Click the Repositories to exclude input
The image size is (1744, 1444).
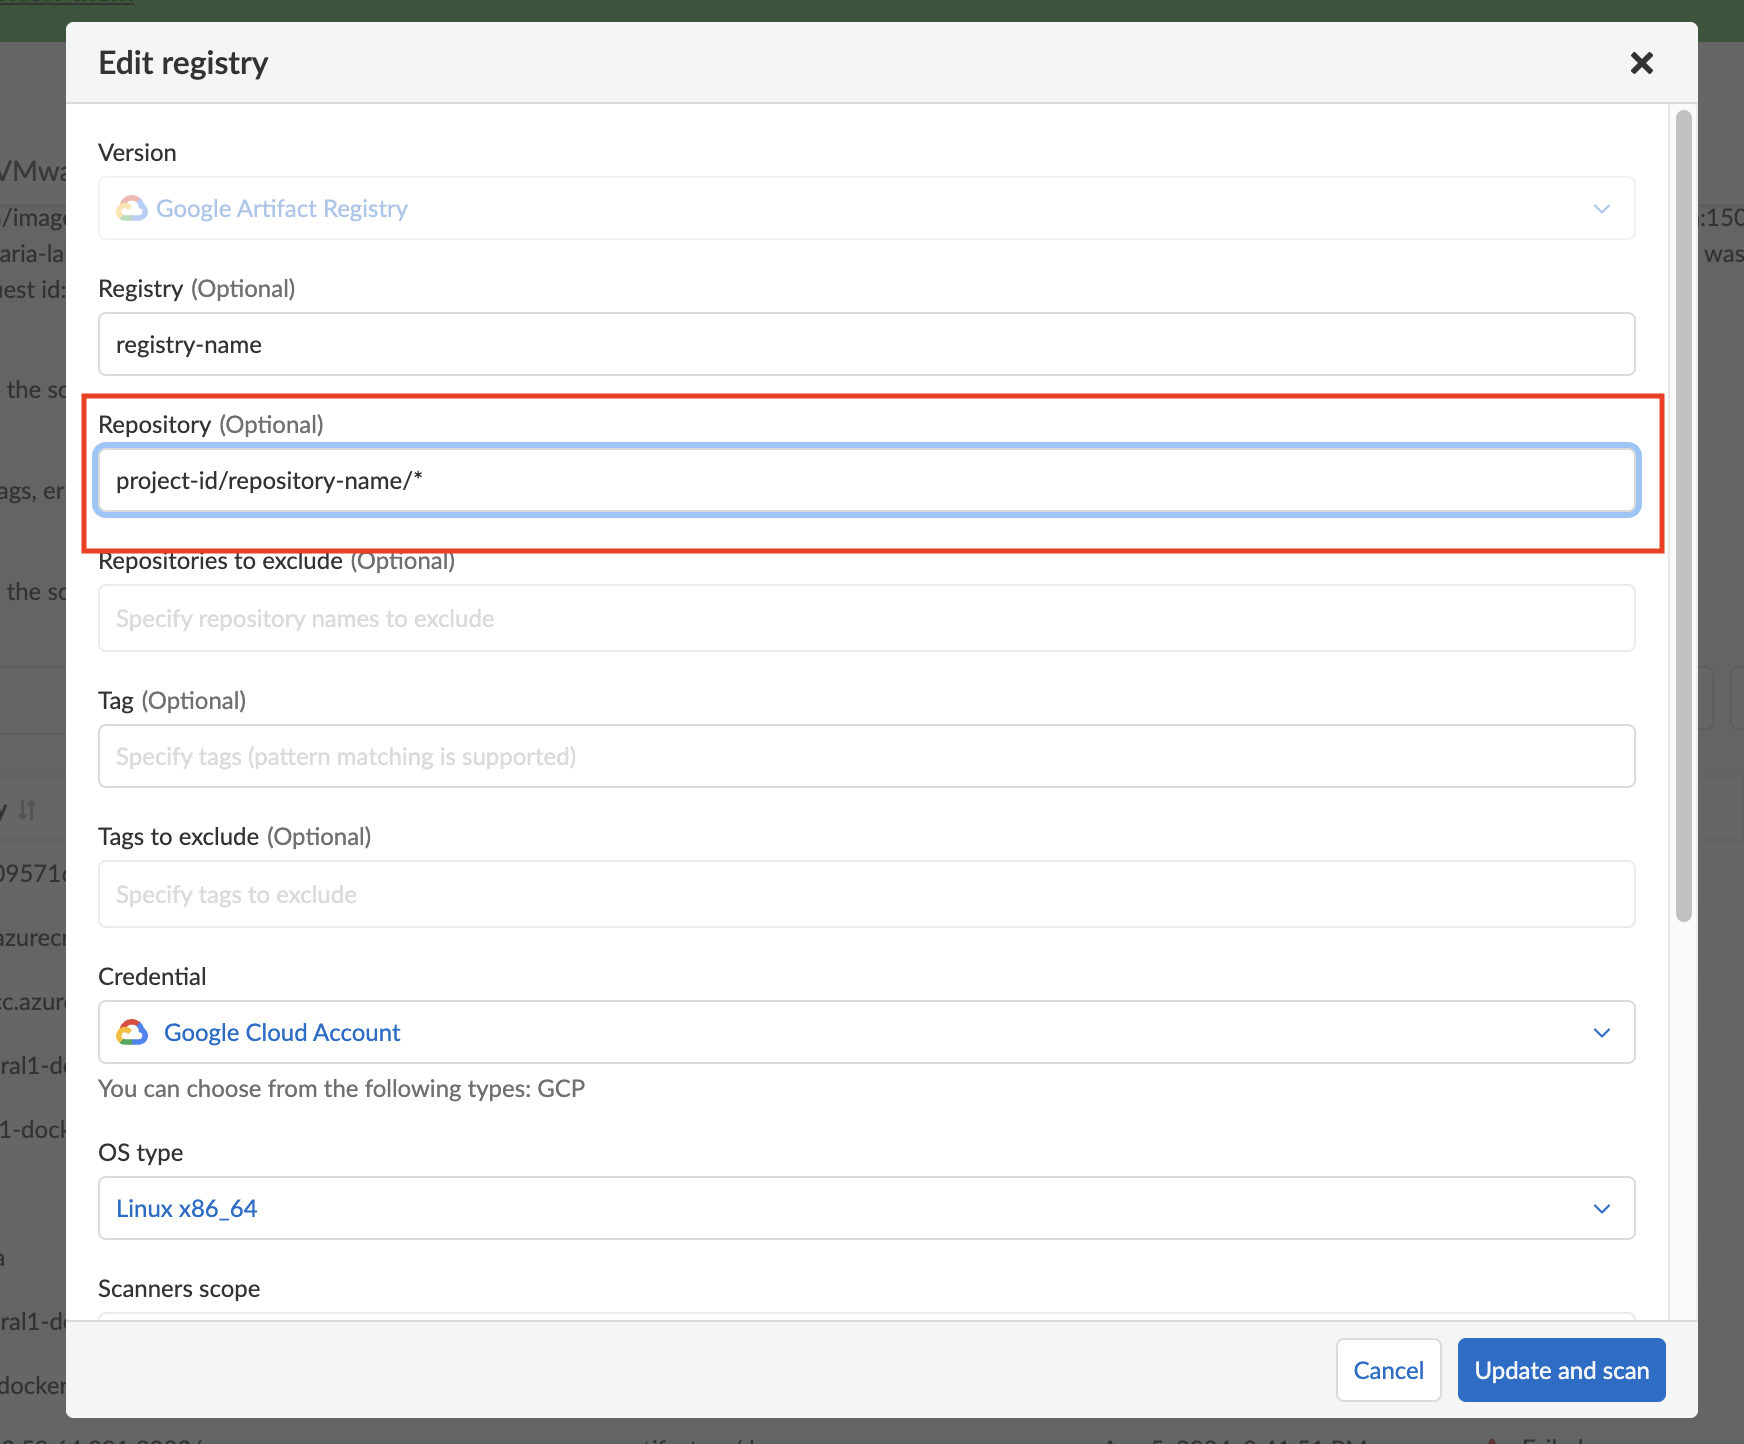[x=866, y=618]
